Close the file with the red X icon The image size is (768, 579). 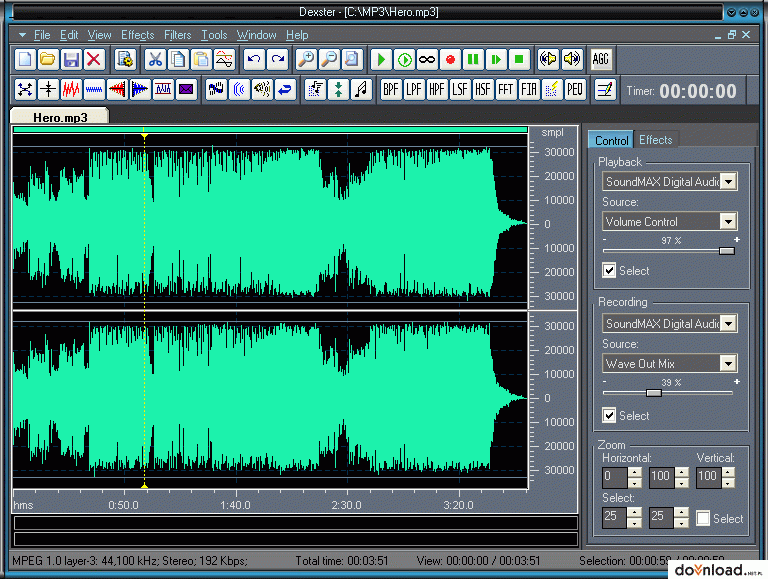[x=94, y=60]
